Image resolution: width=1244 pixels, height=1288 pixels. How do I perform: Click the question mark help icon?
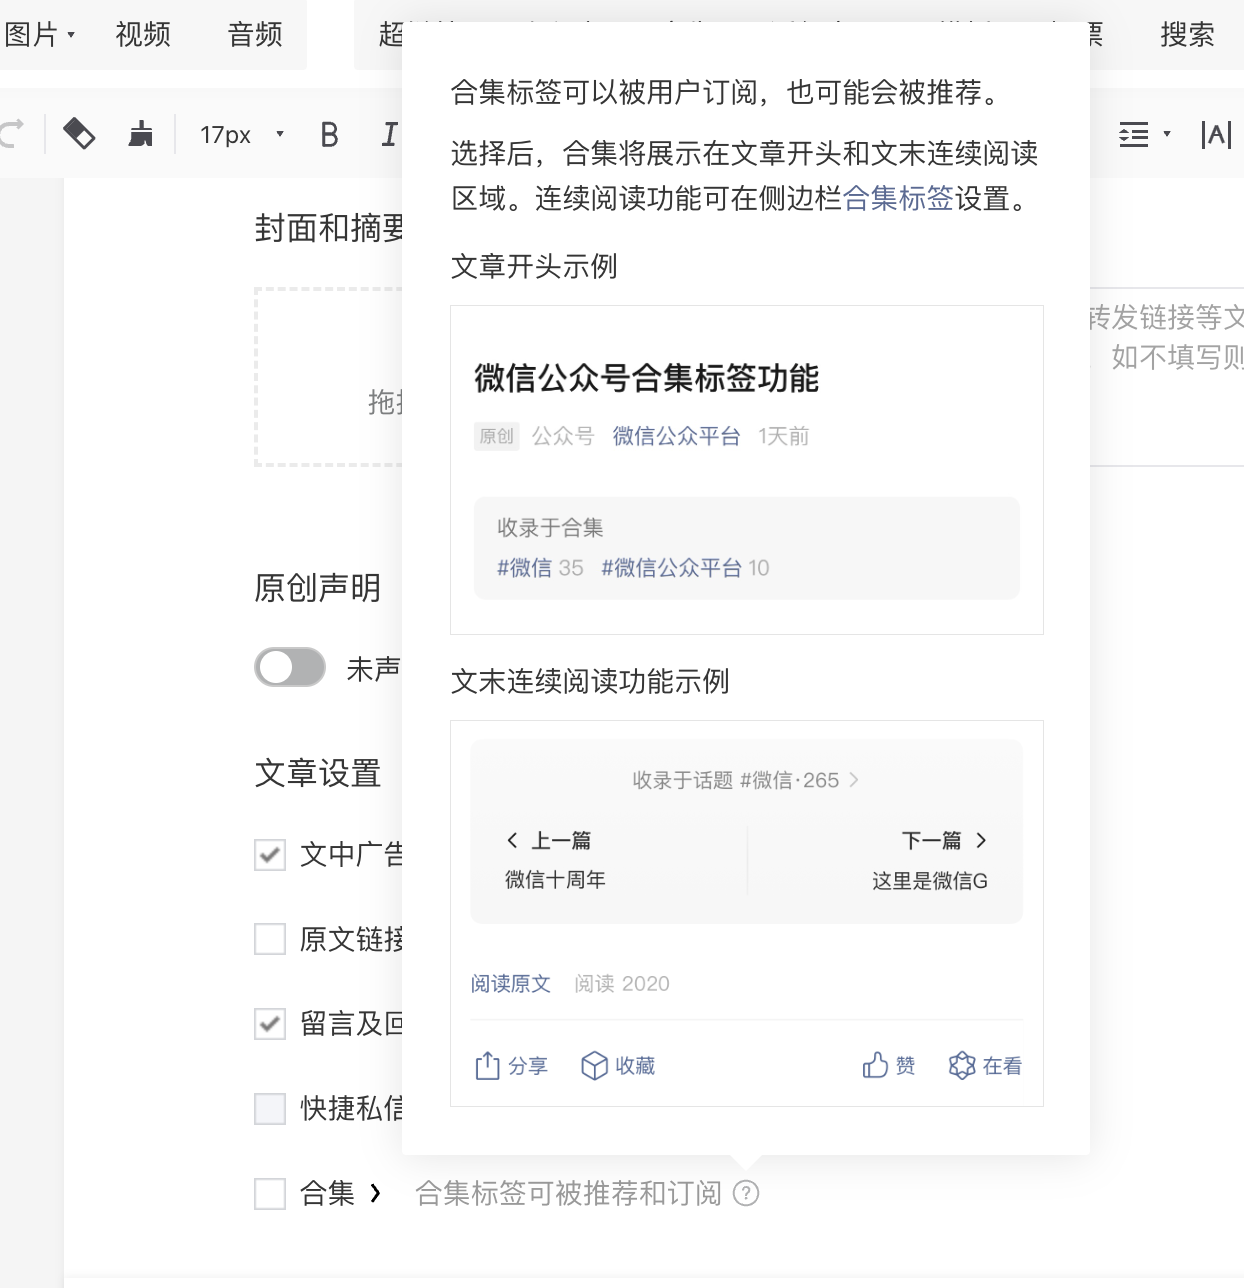(746, 1193)
